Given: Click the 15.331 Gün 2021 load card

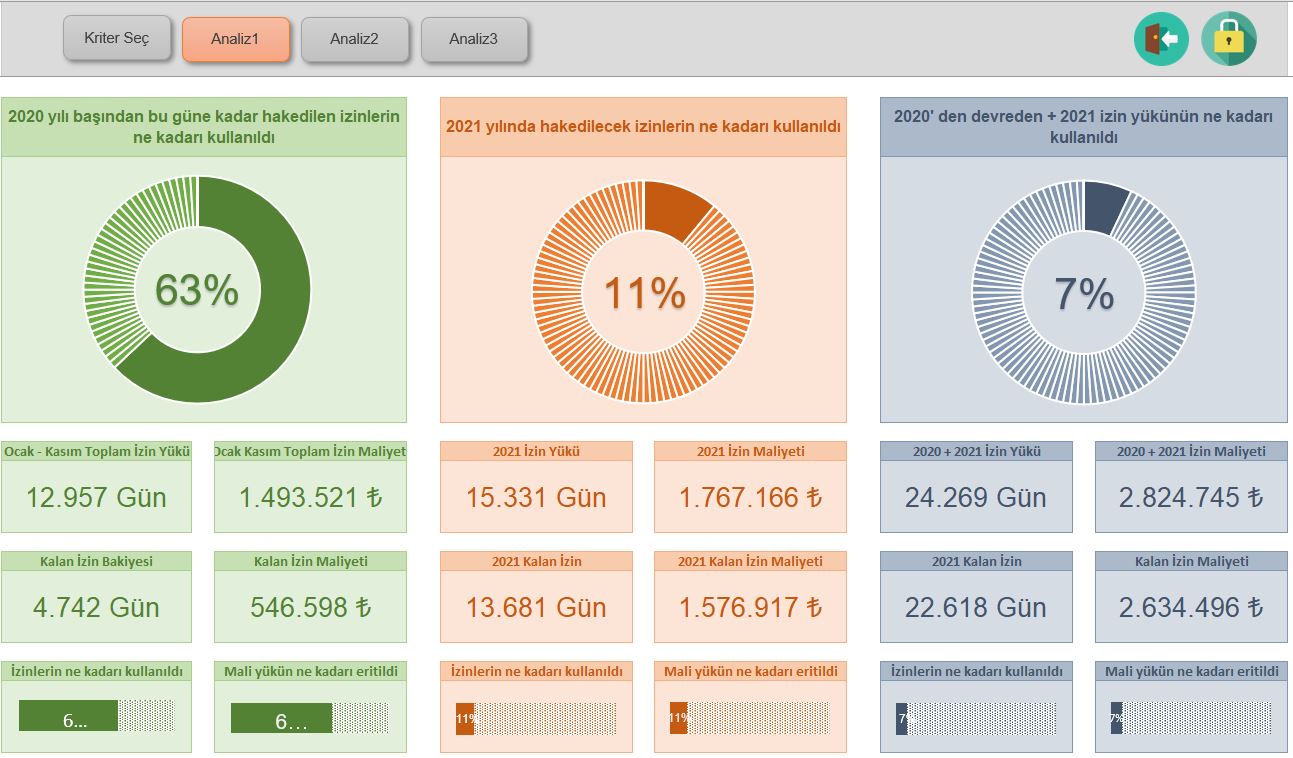Looking at the screenshot, I should click(536, 497).
